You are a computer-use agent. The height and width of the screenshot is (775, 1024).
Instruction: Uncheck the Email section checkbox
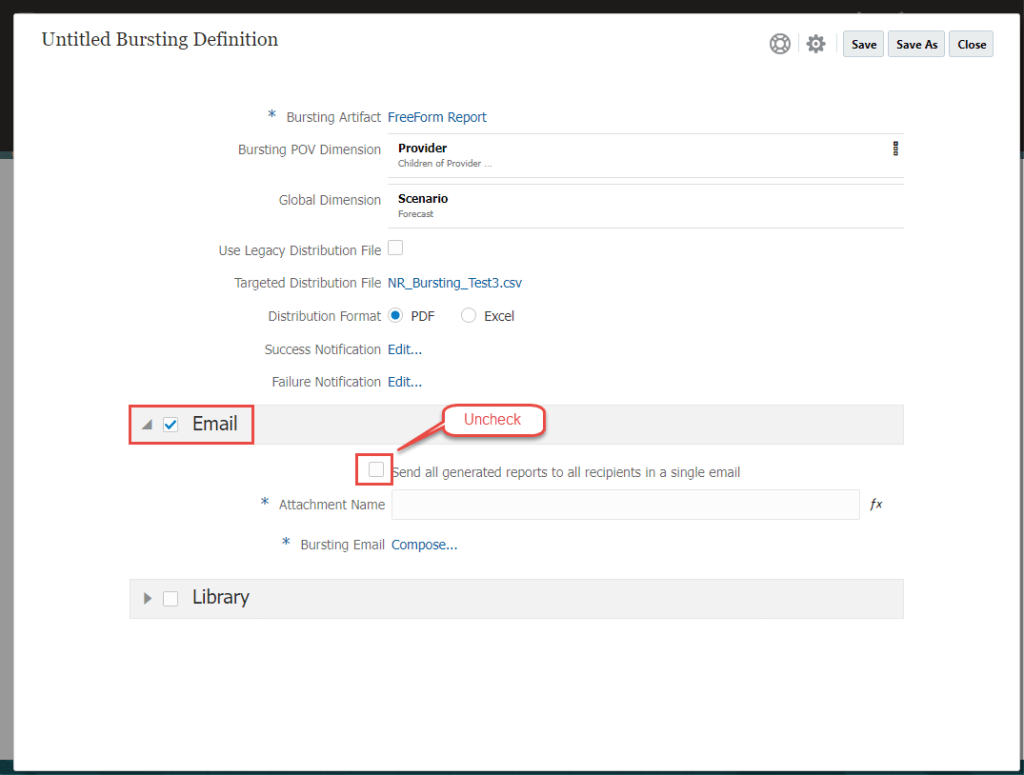[171, 425]
